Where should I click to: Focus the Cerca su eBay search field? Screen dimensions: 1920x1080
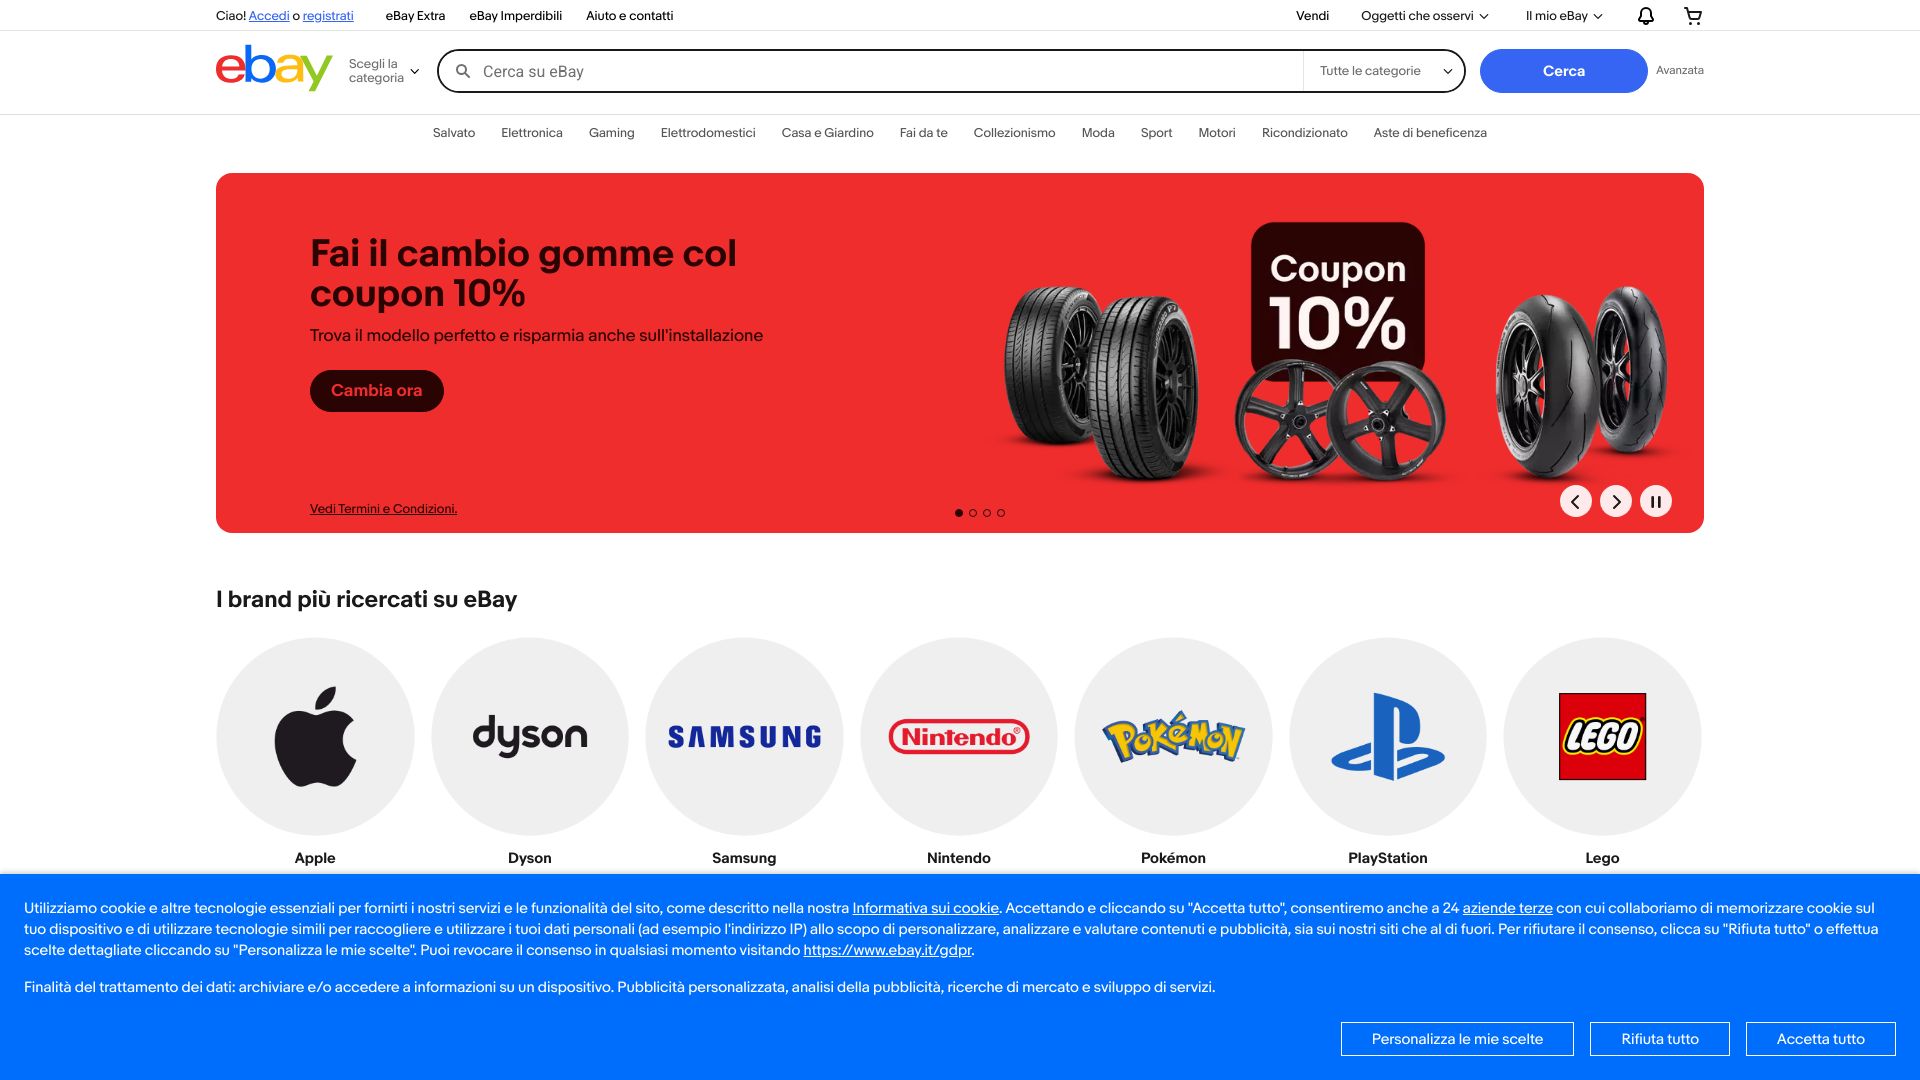[890, 71]
